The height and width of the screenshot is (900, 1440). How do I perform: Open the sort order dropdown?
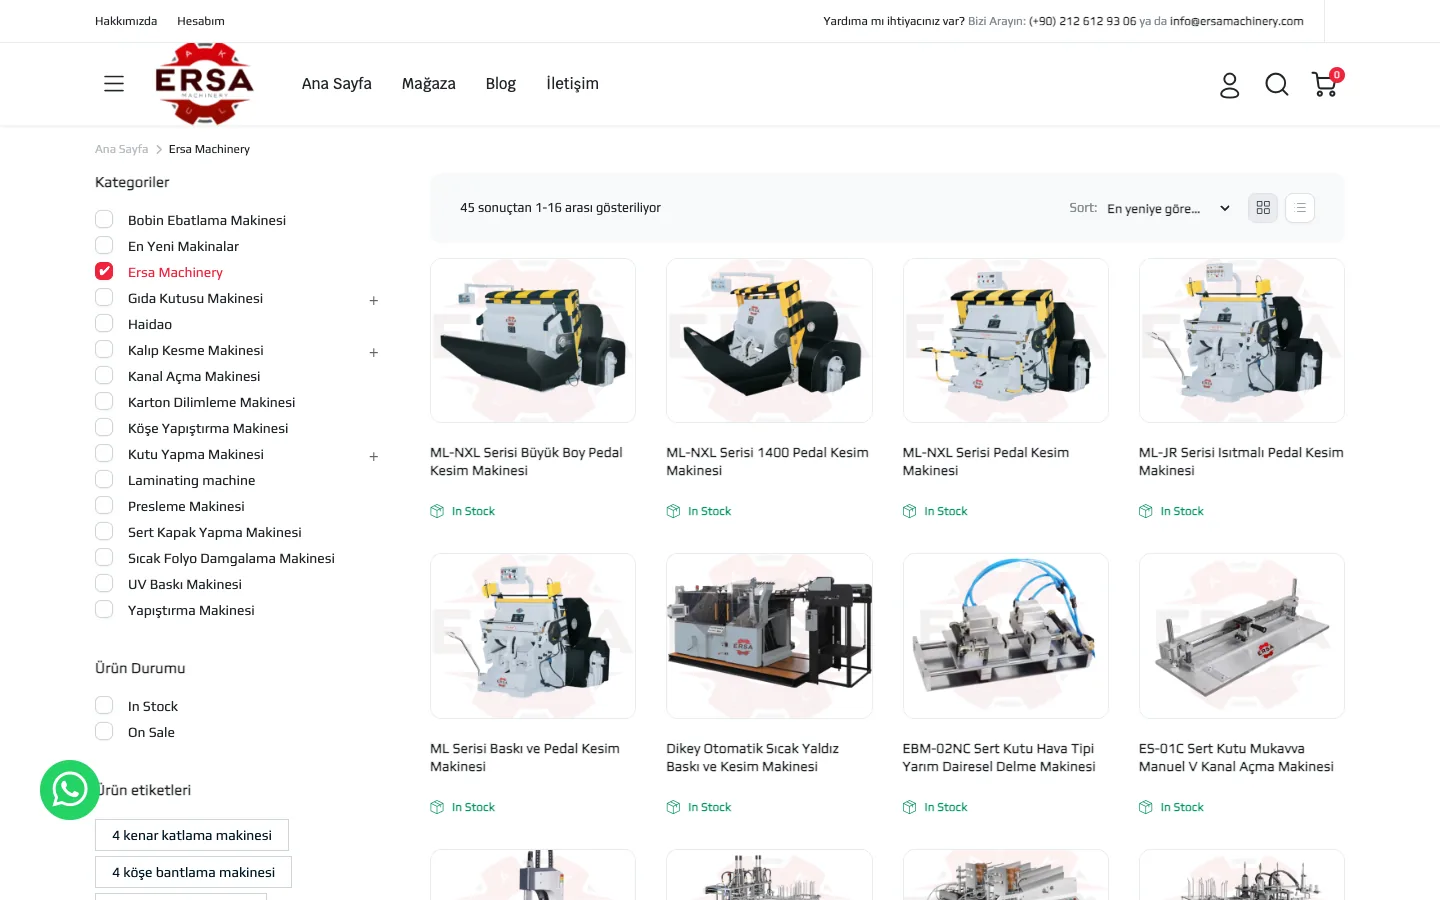point(1168,208)
